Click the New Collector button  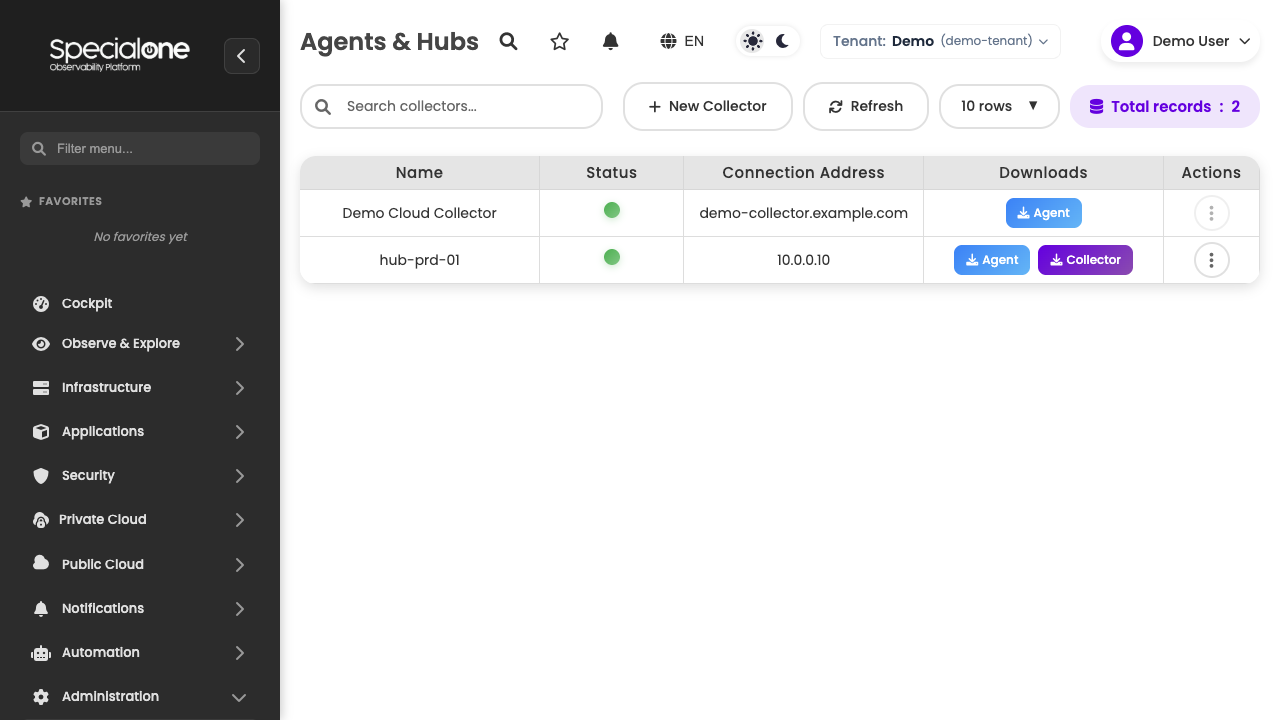[708, 106]
